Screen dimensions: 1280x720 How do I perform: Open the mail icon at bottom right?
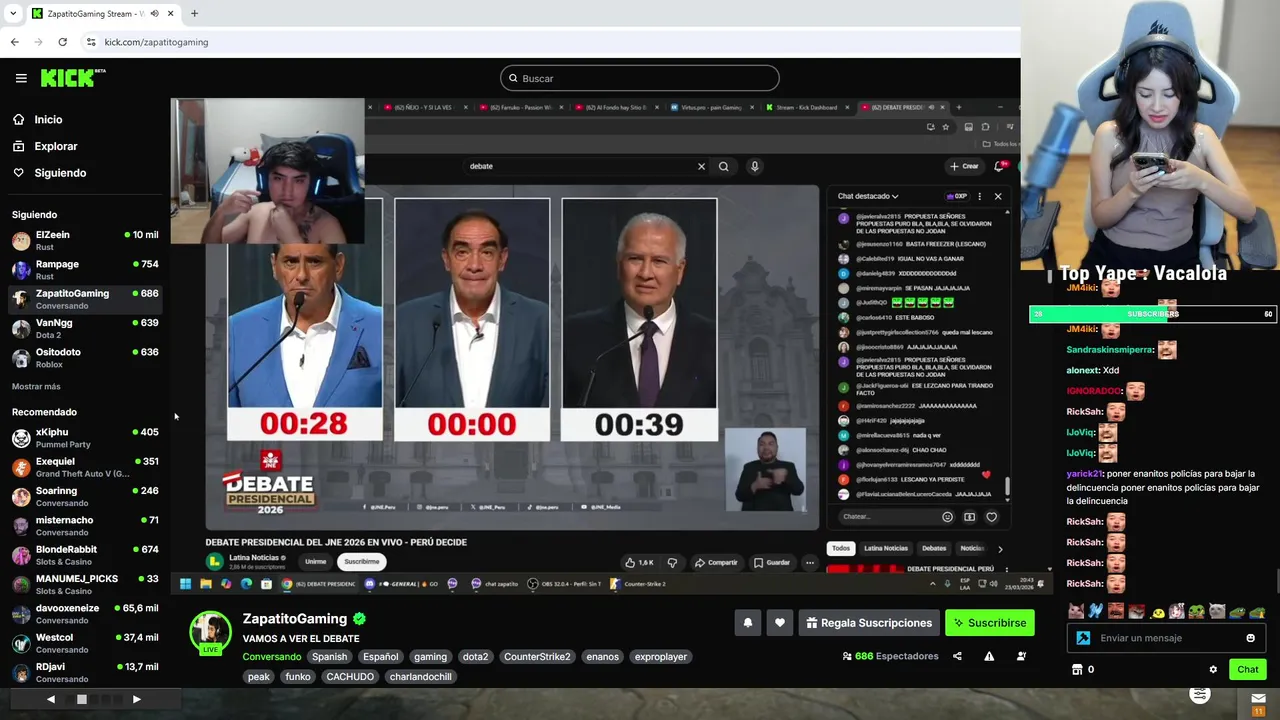1258,699
